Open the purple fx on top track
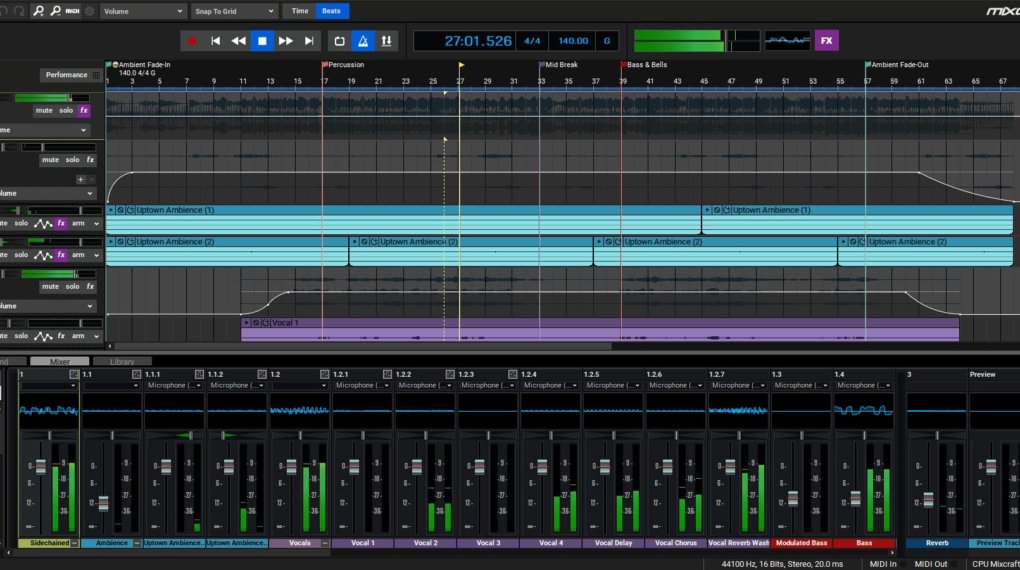The image size is (1020, 570). coord(84,111)
